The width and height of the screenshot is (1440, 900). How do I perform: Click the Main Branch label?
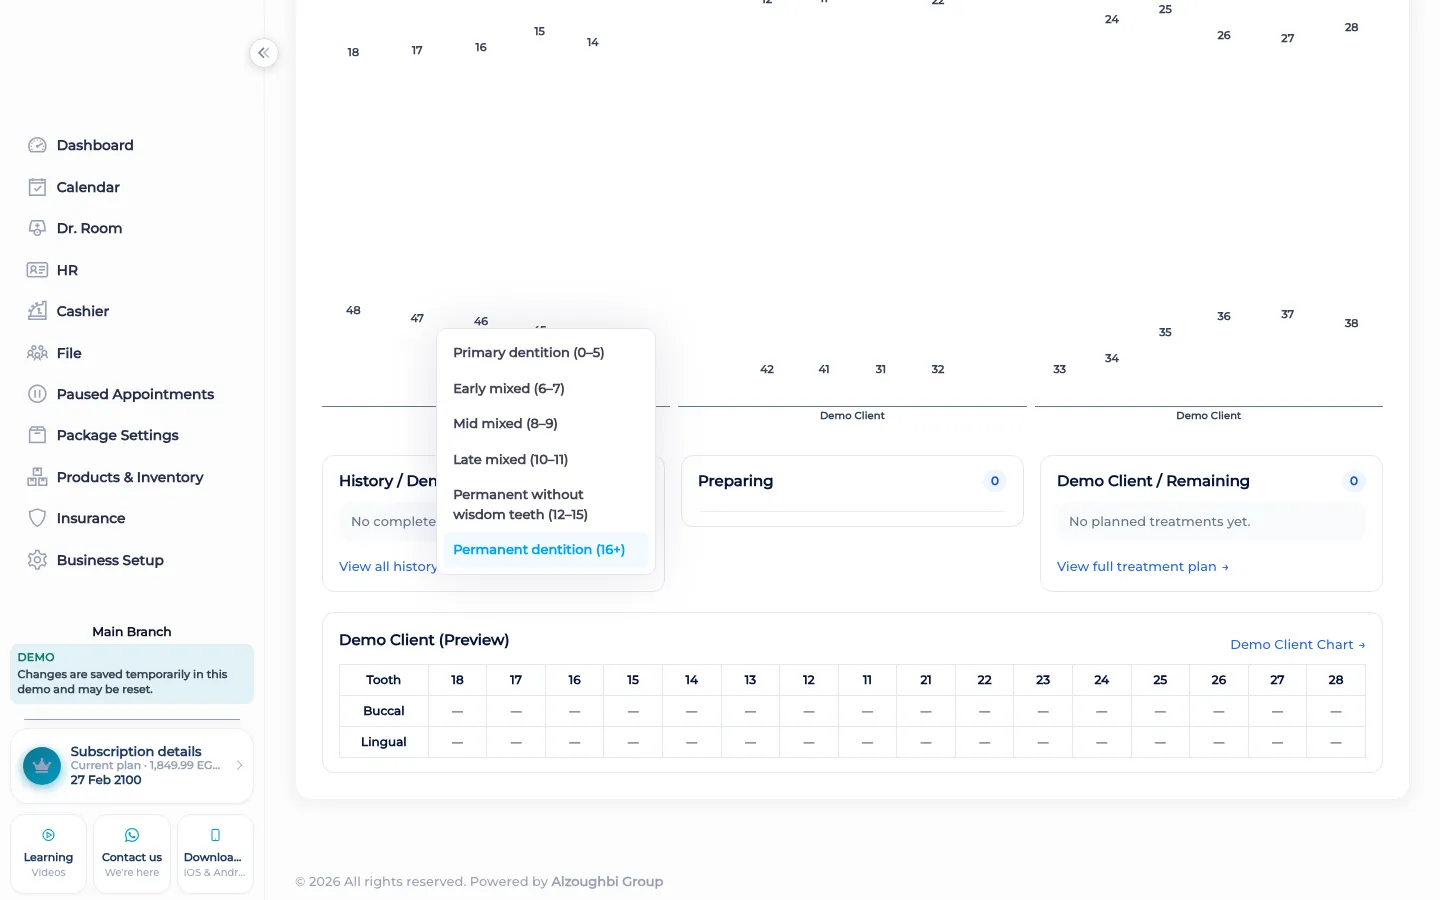coord(132,632)
